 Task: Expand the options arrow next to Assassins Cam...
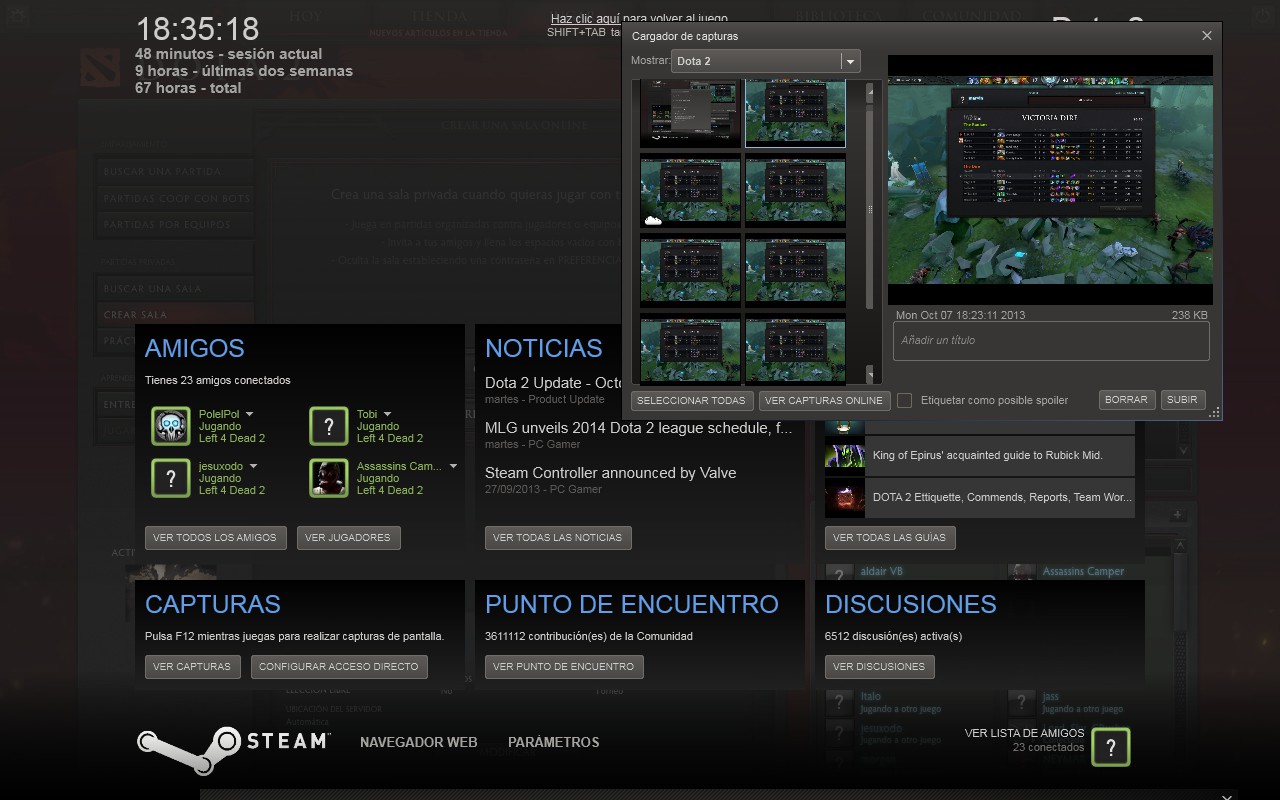pos(453,466)
